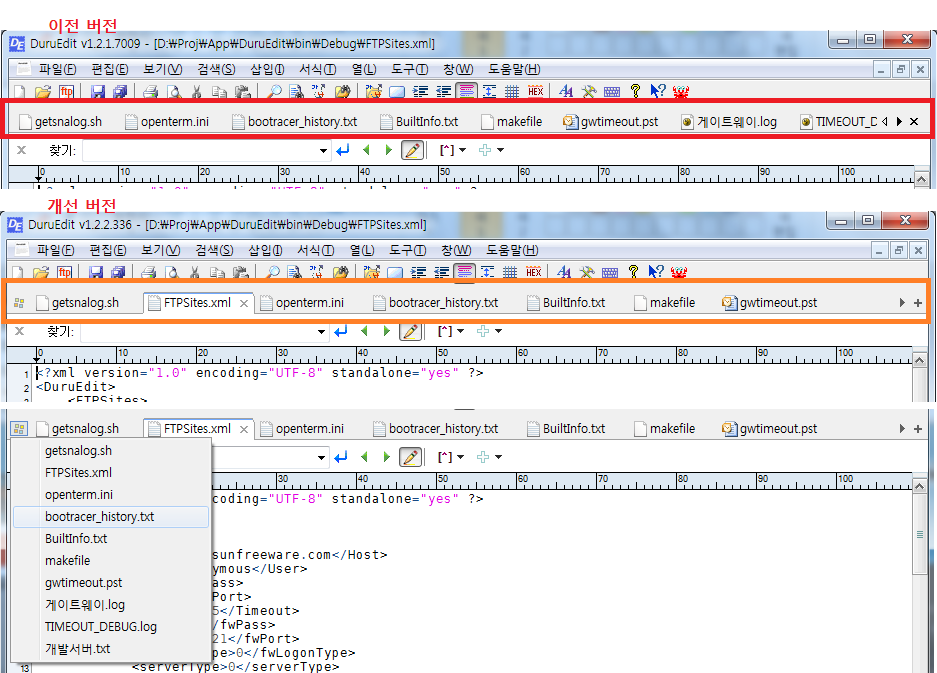Screen dimensions: 937x673
Task: Click the hammer-and-wrench Tools icon in the v1.2.1.7009 toolbar
Action: click(589, 91)
